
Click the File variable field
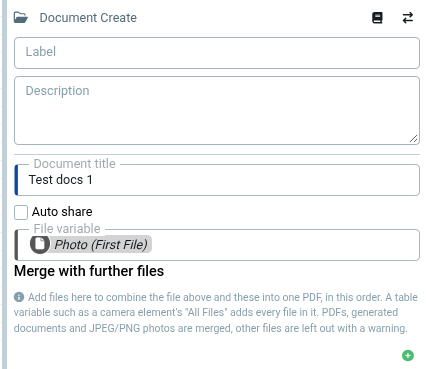tap(217, 245)
